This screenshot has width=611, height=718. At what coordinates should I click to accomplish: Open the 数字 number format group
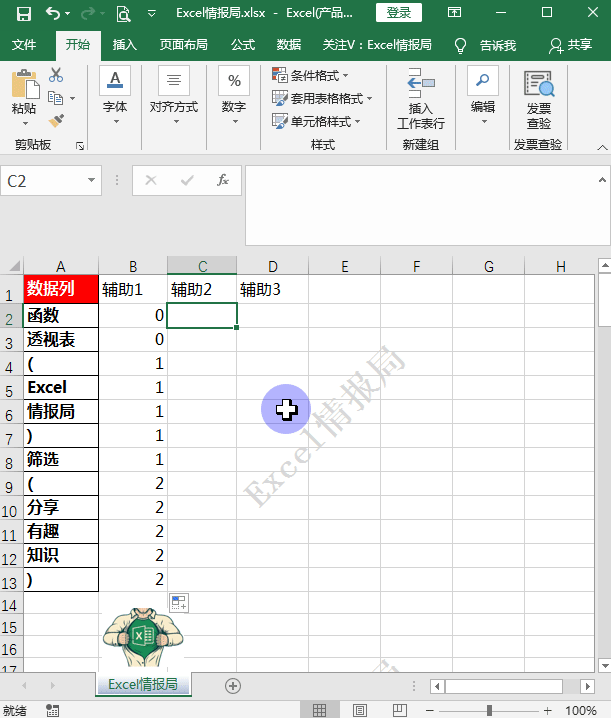pyautogui.click(x=234, y=95)
